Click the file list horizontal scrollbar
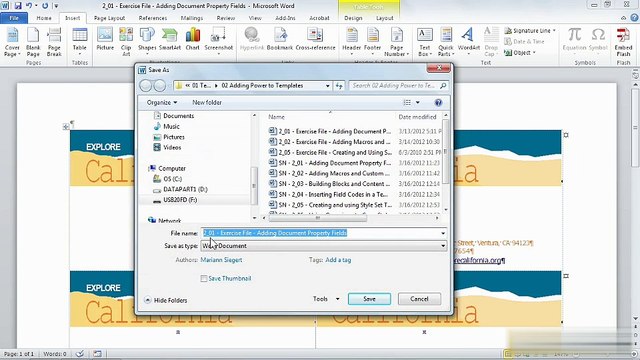640x360 pixels. click(x=317, y=218)
